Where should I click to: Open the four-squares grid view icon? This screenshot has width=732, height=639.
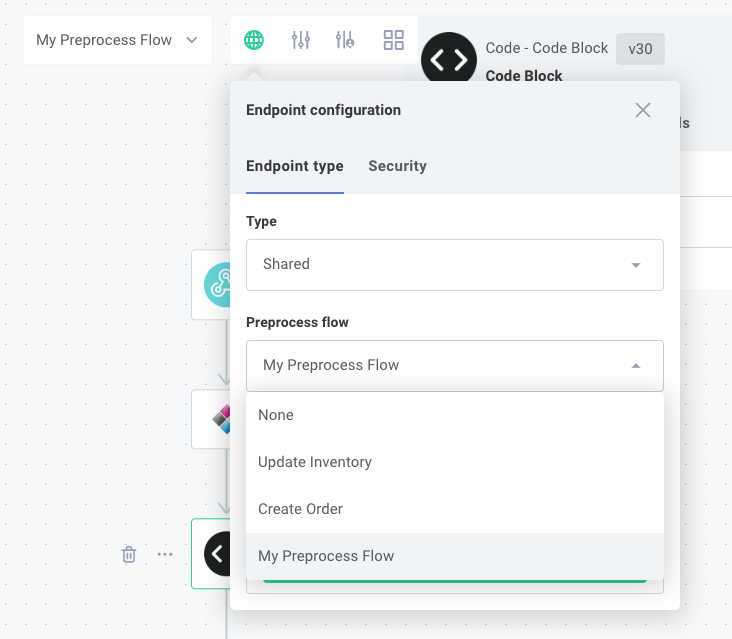point(394,40)
